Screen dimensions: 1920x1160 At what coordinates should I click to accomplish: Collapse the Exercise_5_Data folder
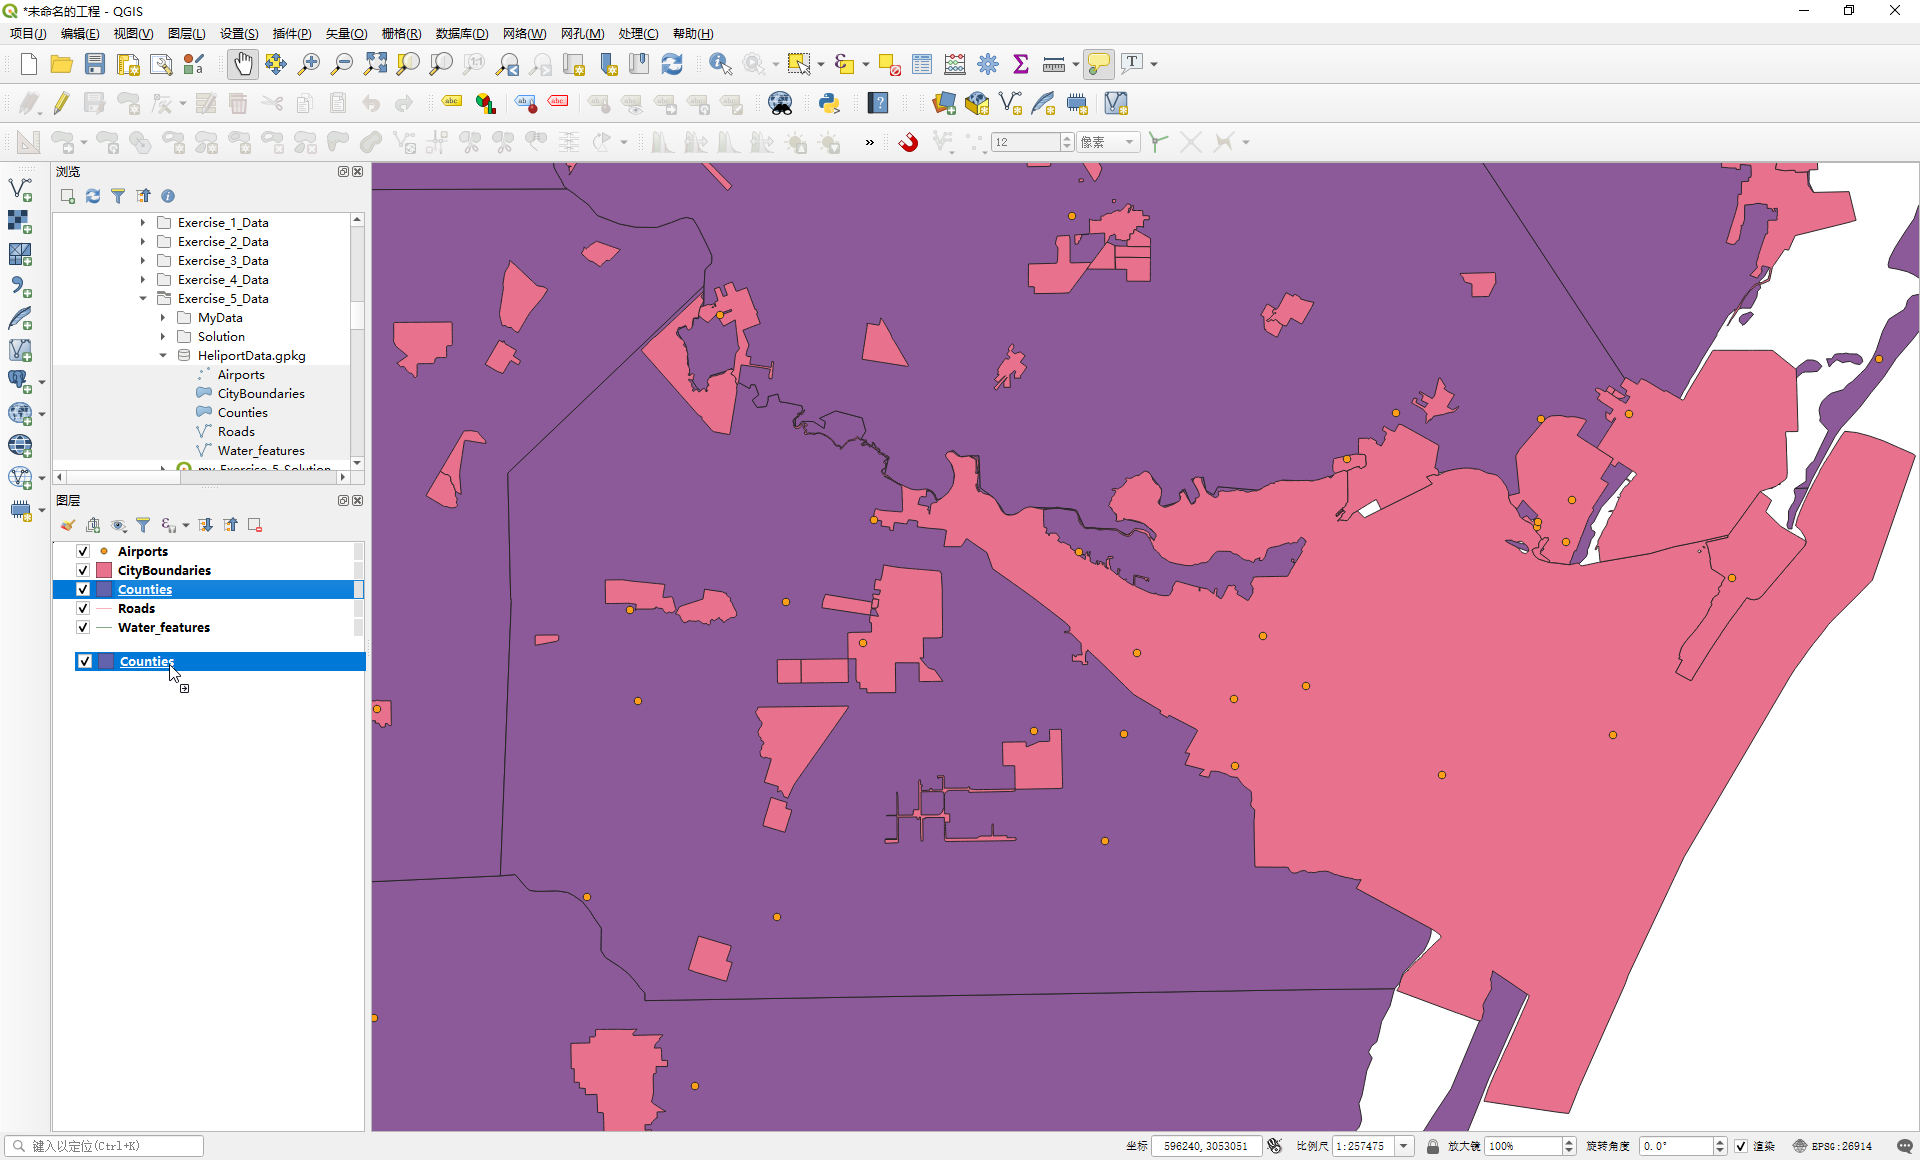[143, 298]
